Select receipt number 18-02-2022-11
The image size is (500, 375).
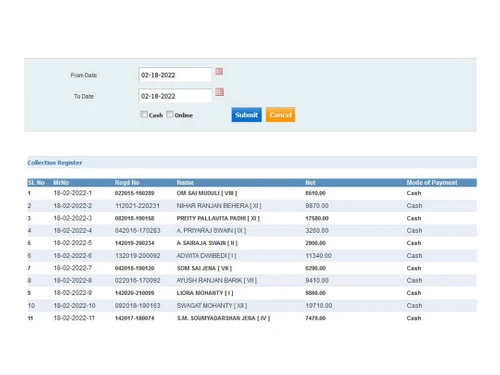[74, 318]
